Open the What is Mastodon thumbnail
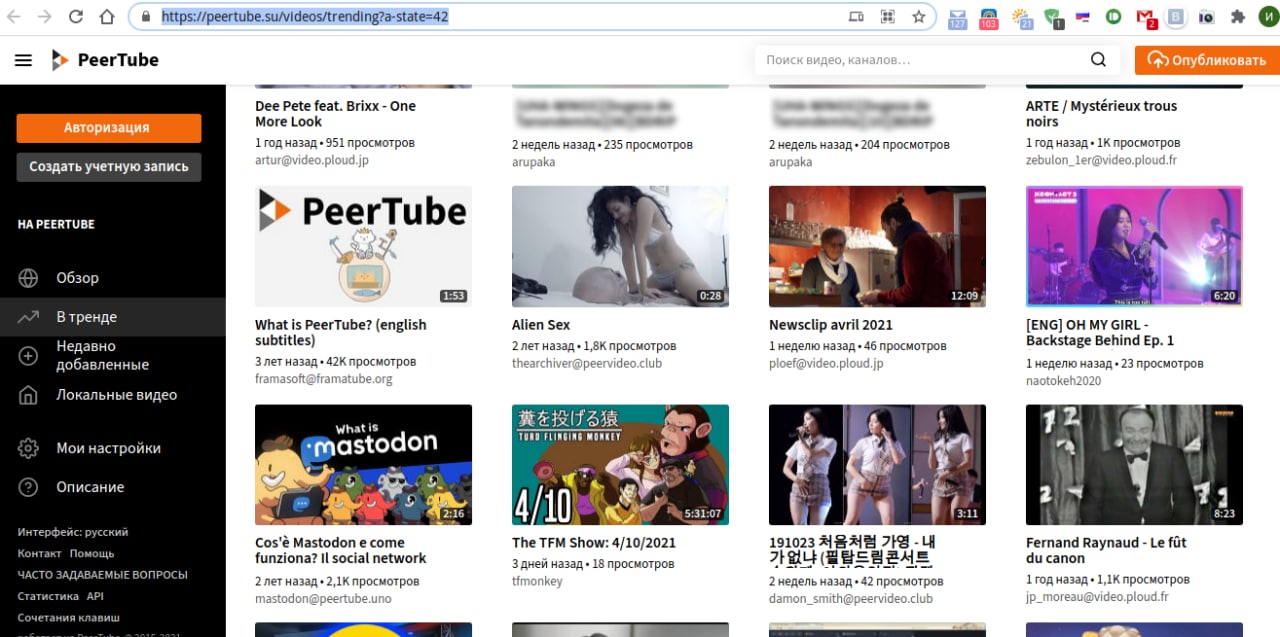Screen dimensions: 1280x637 363,465
